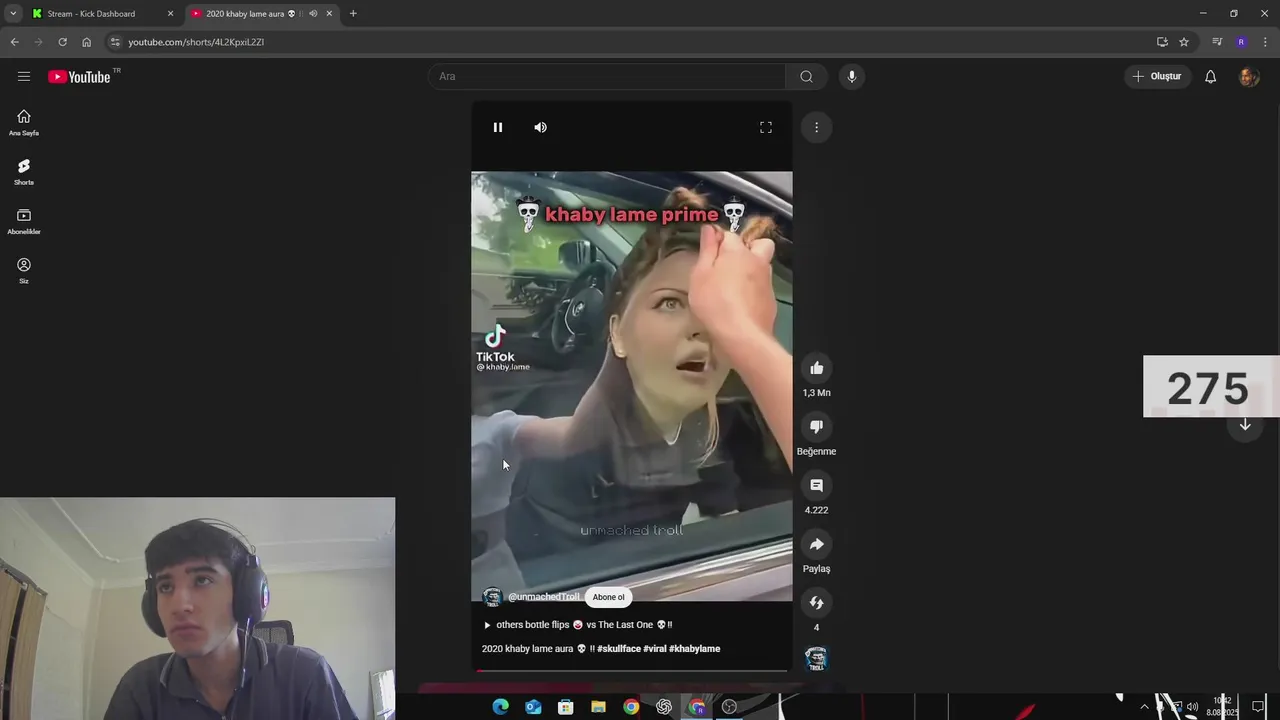Open Outlook from the taskbar
Viewport: 1280px width, 720px height.
533,707
